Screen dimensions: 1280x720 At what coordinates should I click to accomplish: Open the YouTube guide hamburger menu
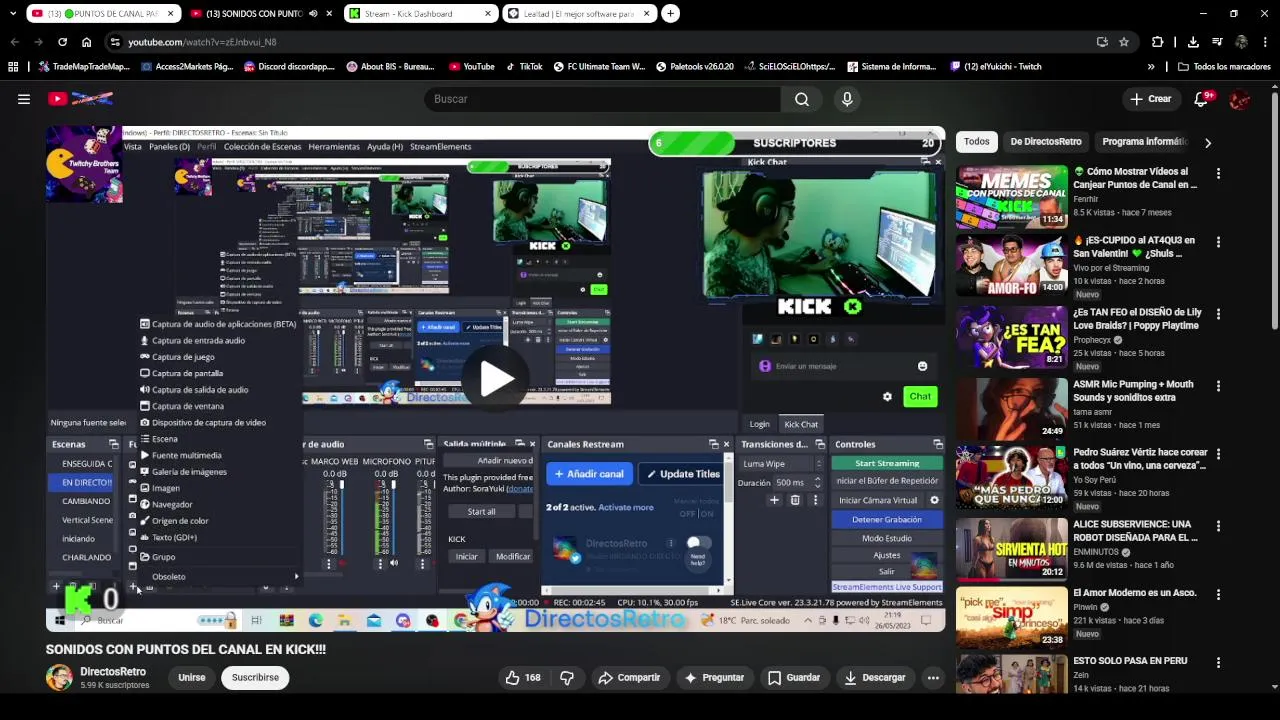[23, 99]
